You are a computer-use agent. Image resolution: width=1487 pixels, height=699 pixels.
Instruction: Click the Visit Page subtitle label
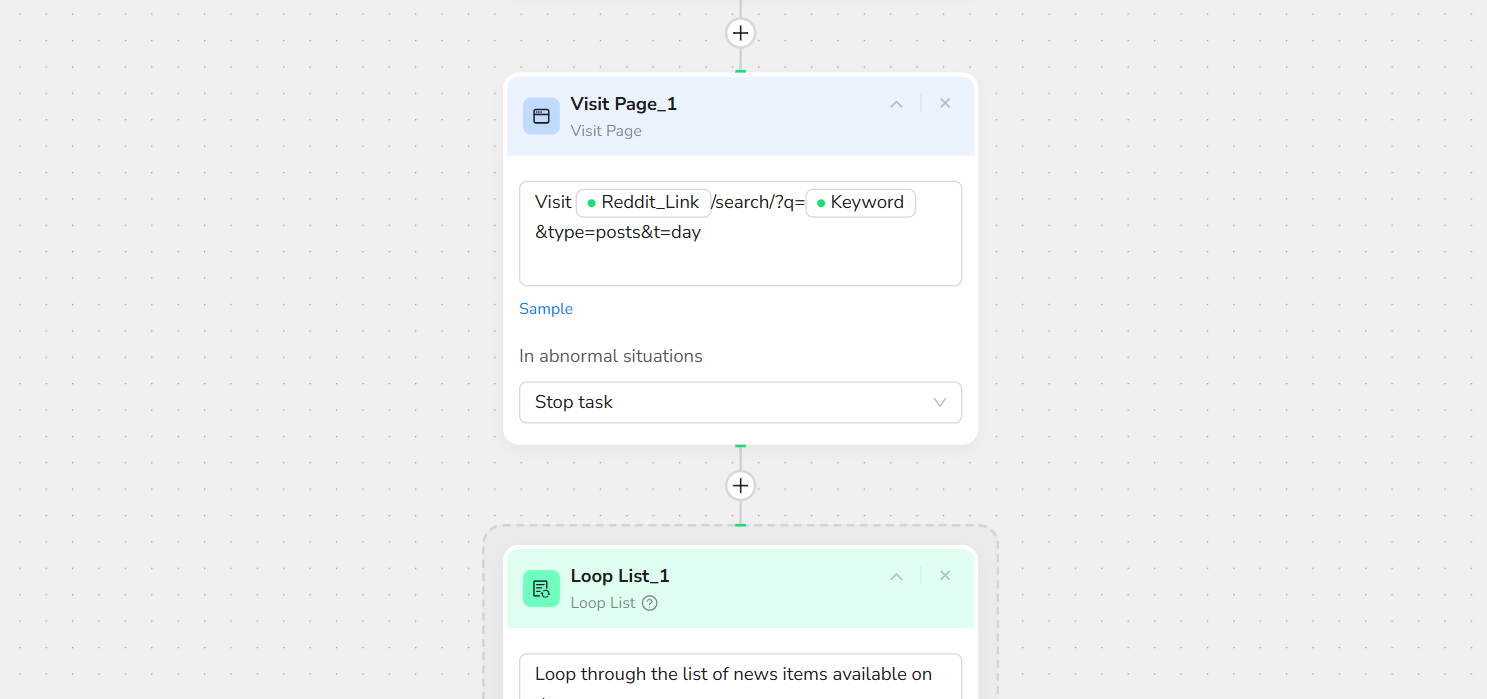(606, 131)
